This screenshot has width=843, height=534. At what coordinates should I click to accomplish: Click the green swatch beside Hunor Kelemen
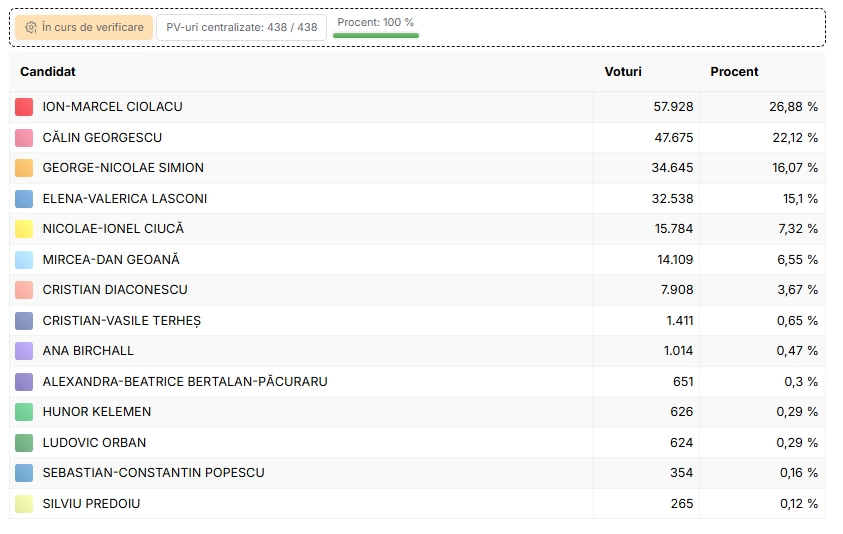(x=24, y=412)
